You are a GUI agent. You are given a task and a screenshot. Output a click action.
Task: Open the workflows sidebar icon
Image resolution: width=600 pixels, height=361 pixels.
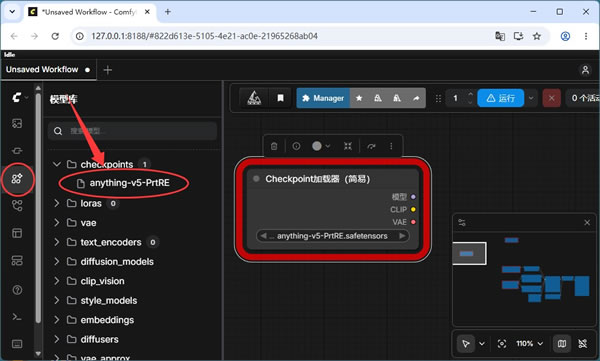[17, 206]
